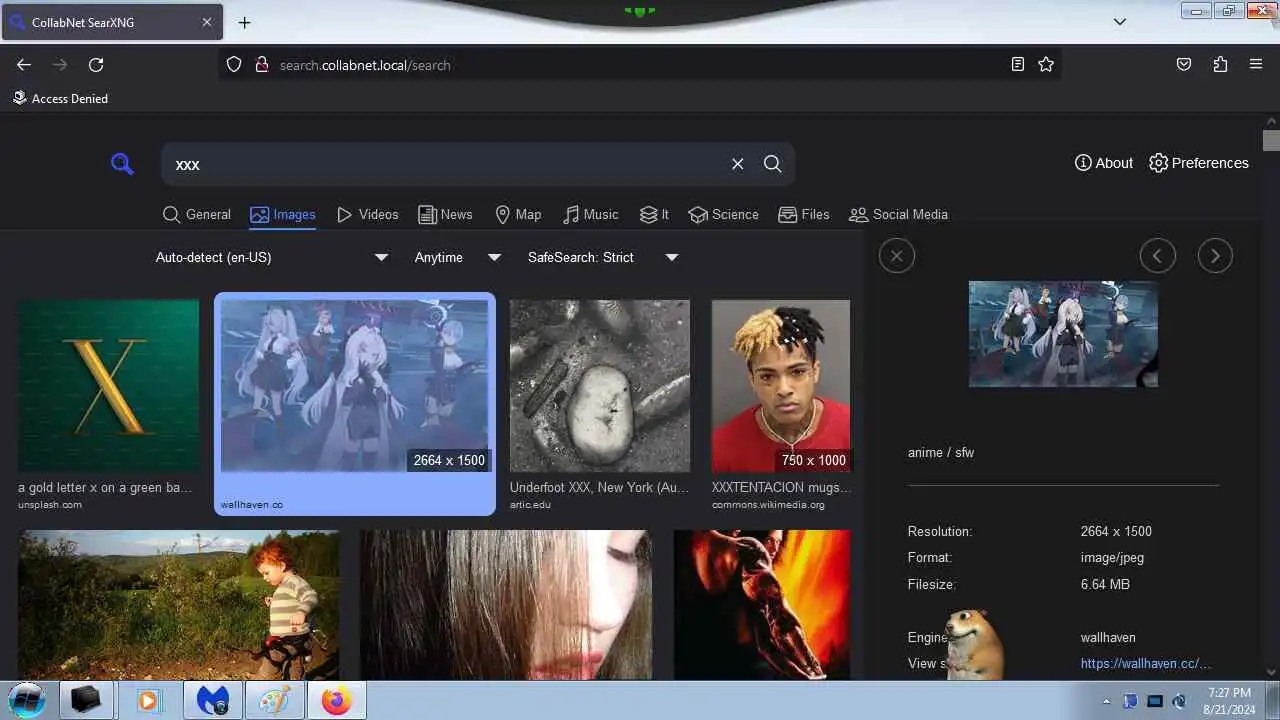Open the child in meadow thumbnail

[178, 605]
